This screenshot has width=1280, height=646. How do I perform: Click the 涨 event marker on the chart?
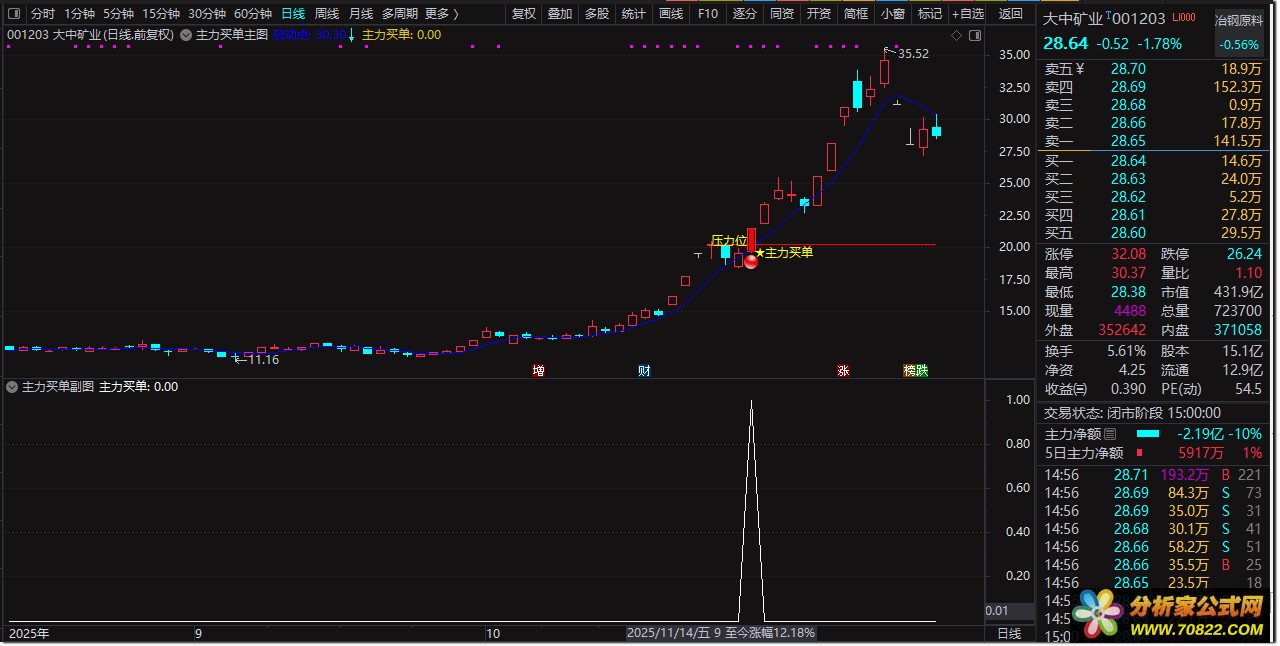[x=843, y=371]
